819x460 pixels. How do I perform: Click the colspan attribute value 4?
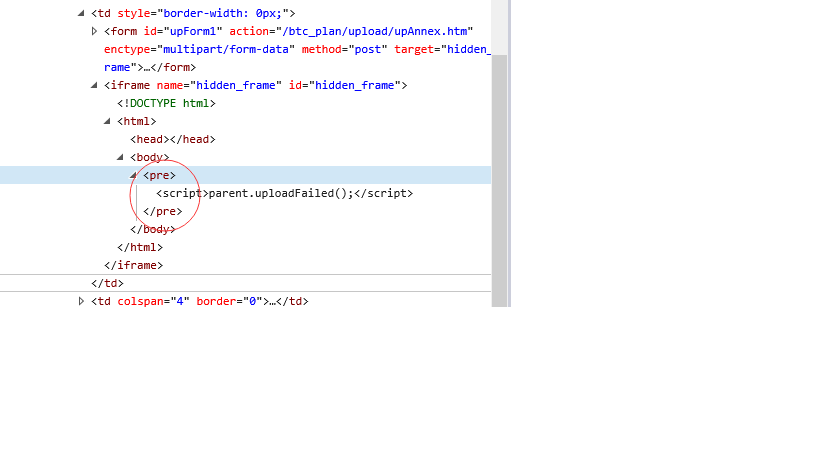(180, 301)
